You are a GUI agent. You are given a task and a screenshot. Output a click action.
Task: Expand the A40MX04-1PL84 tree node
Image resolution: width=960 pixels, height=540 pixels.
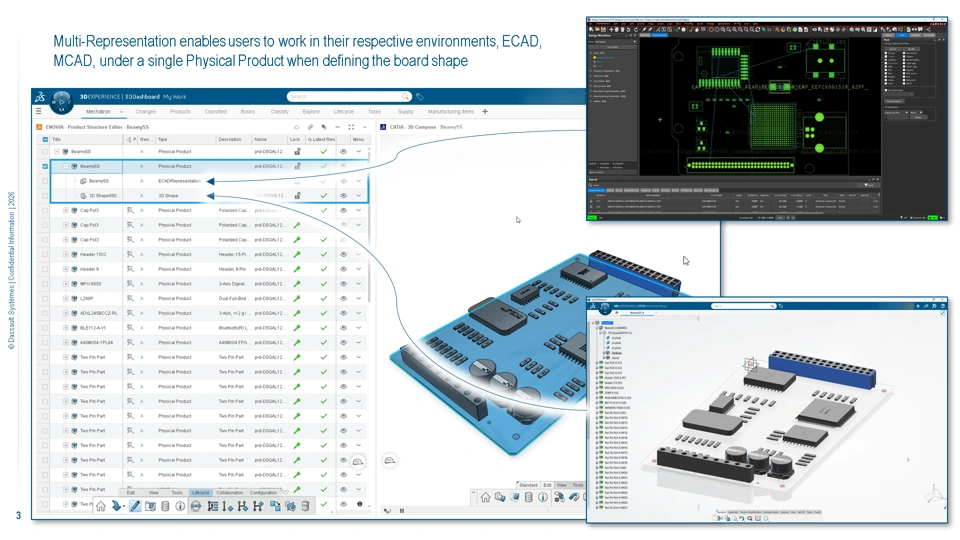[66, 342]
